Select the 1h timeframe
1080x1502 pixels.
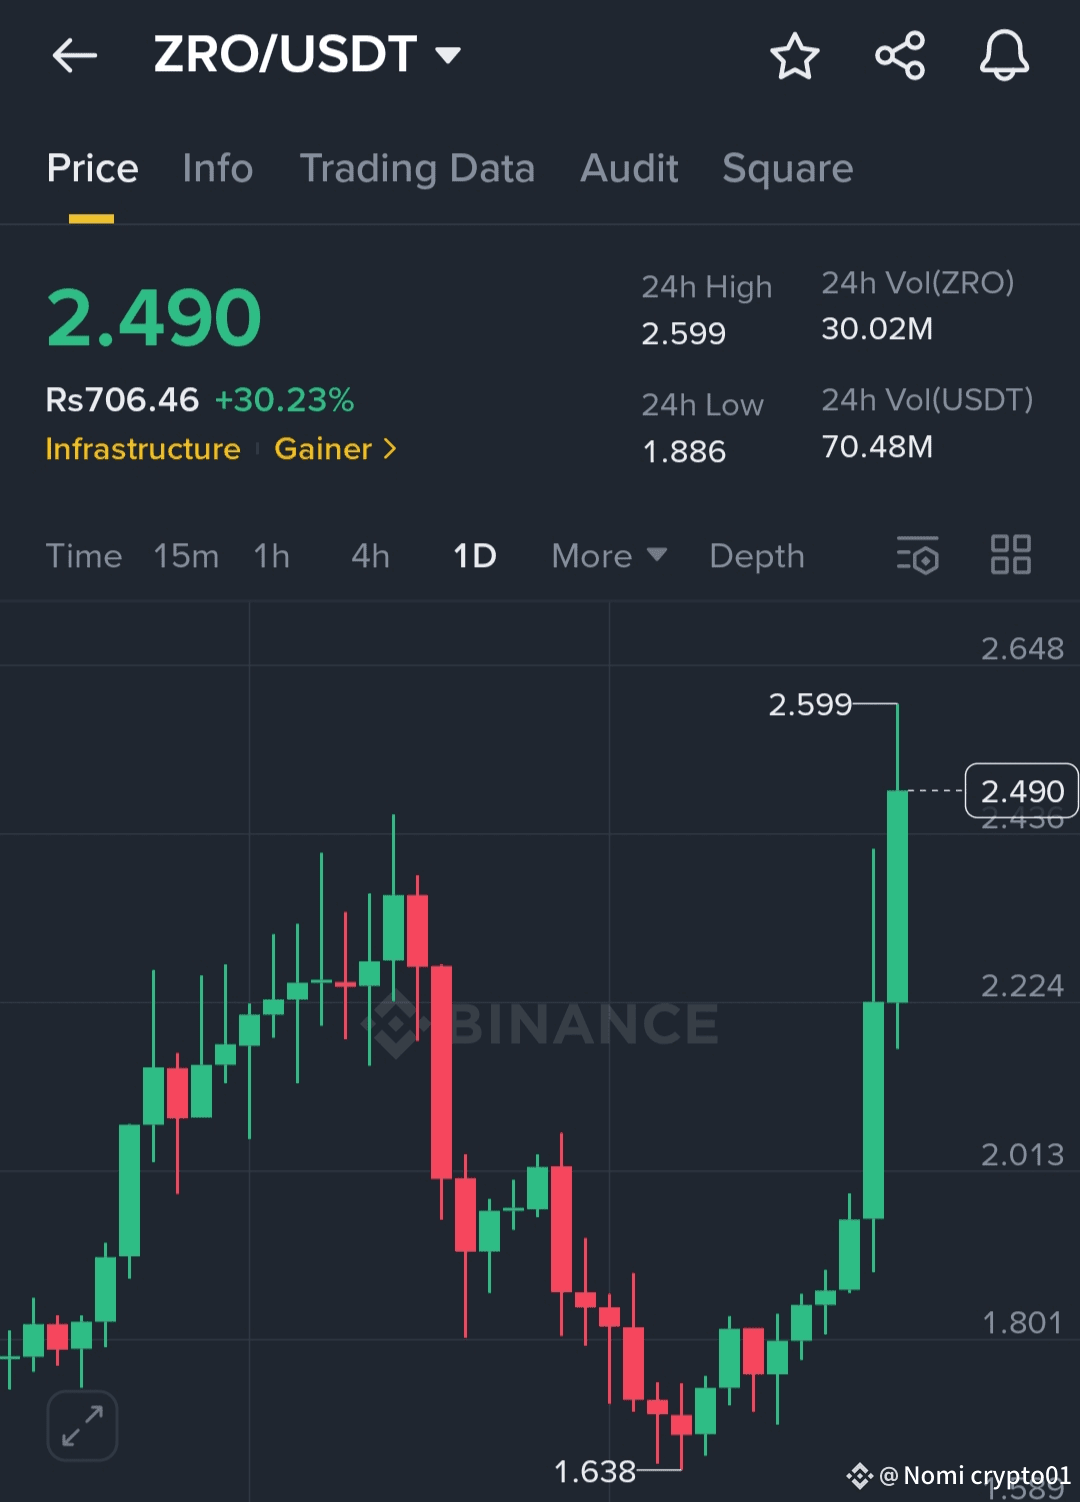click(271, 556)
